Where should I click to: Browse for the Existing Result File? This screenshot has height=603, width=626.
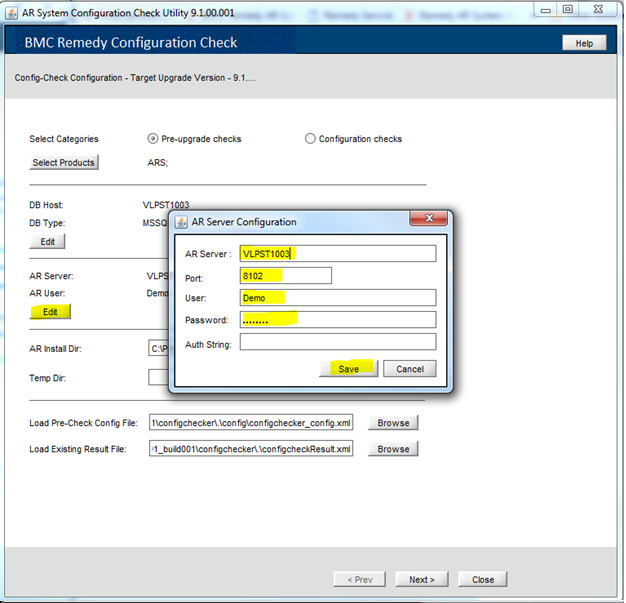click(x=393, y=449)
